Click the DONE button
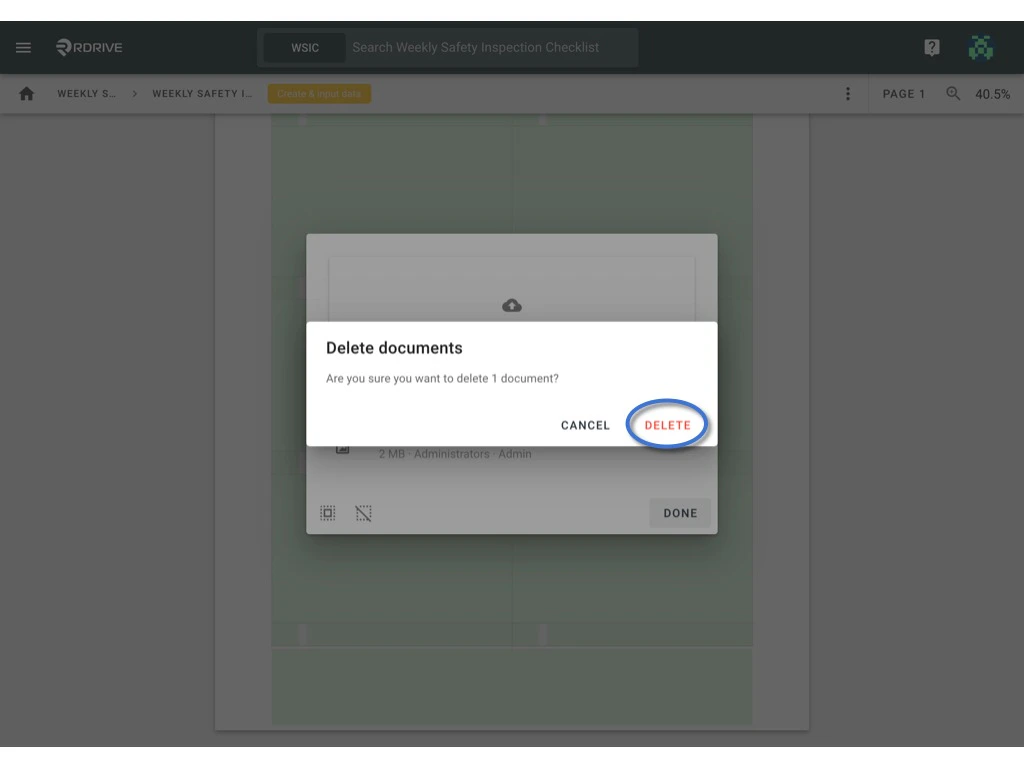 tap(680, 512)
